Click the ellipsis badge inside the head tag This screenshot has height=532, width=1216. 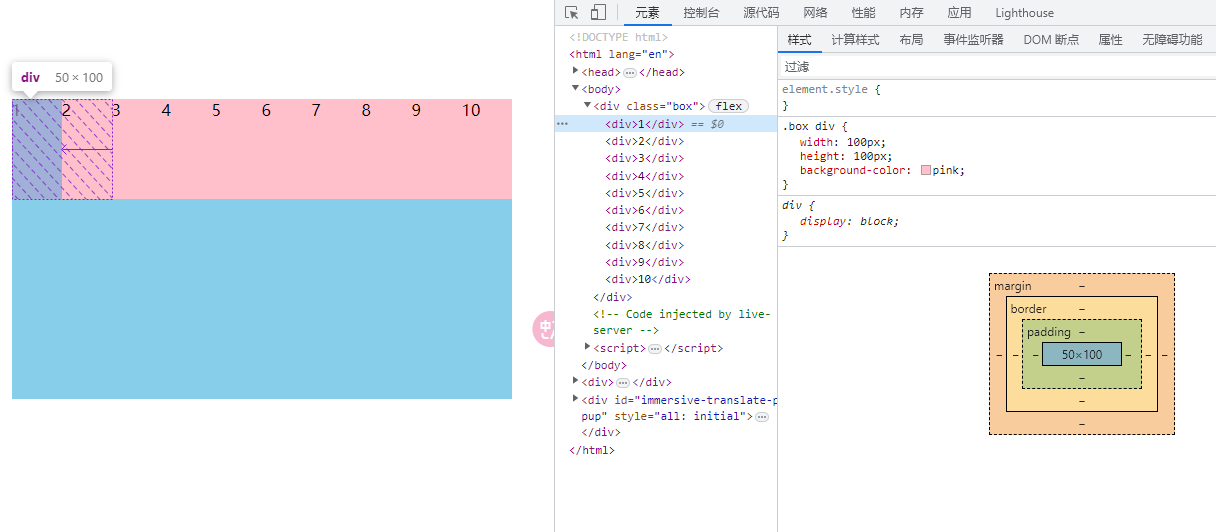[630, 73]
